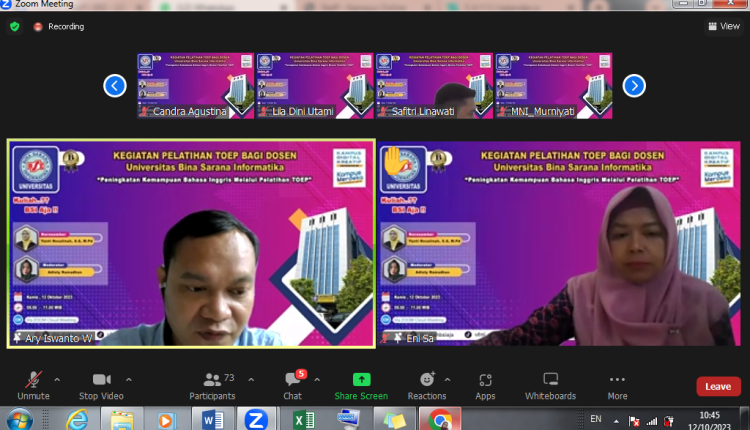Switch to Word in taskbar

(213, 419)
